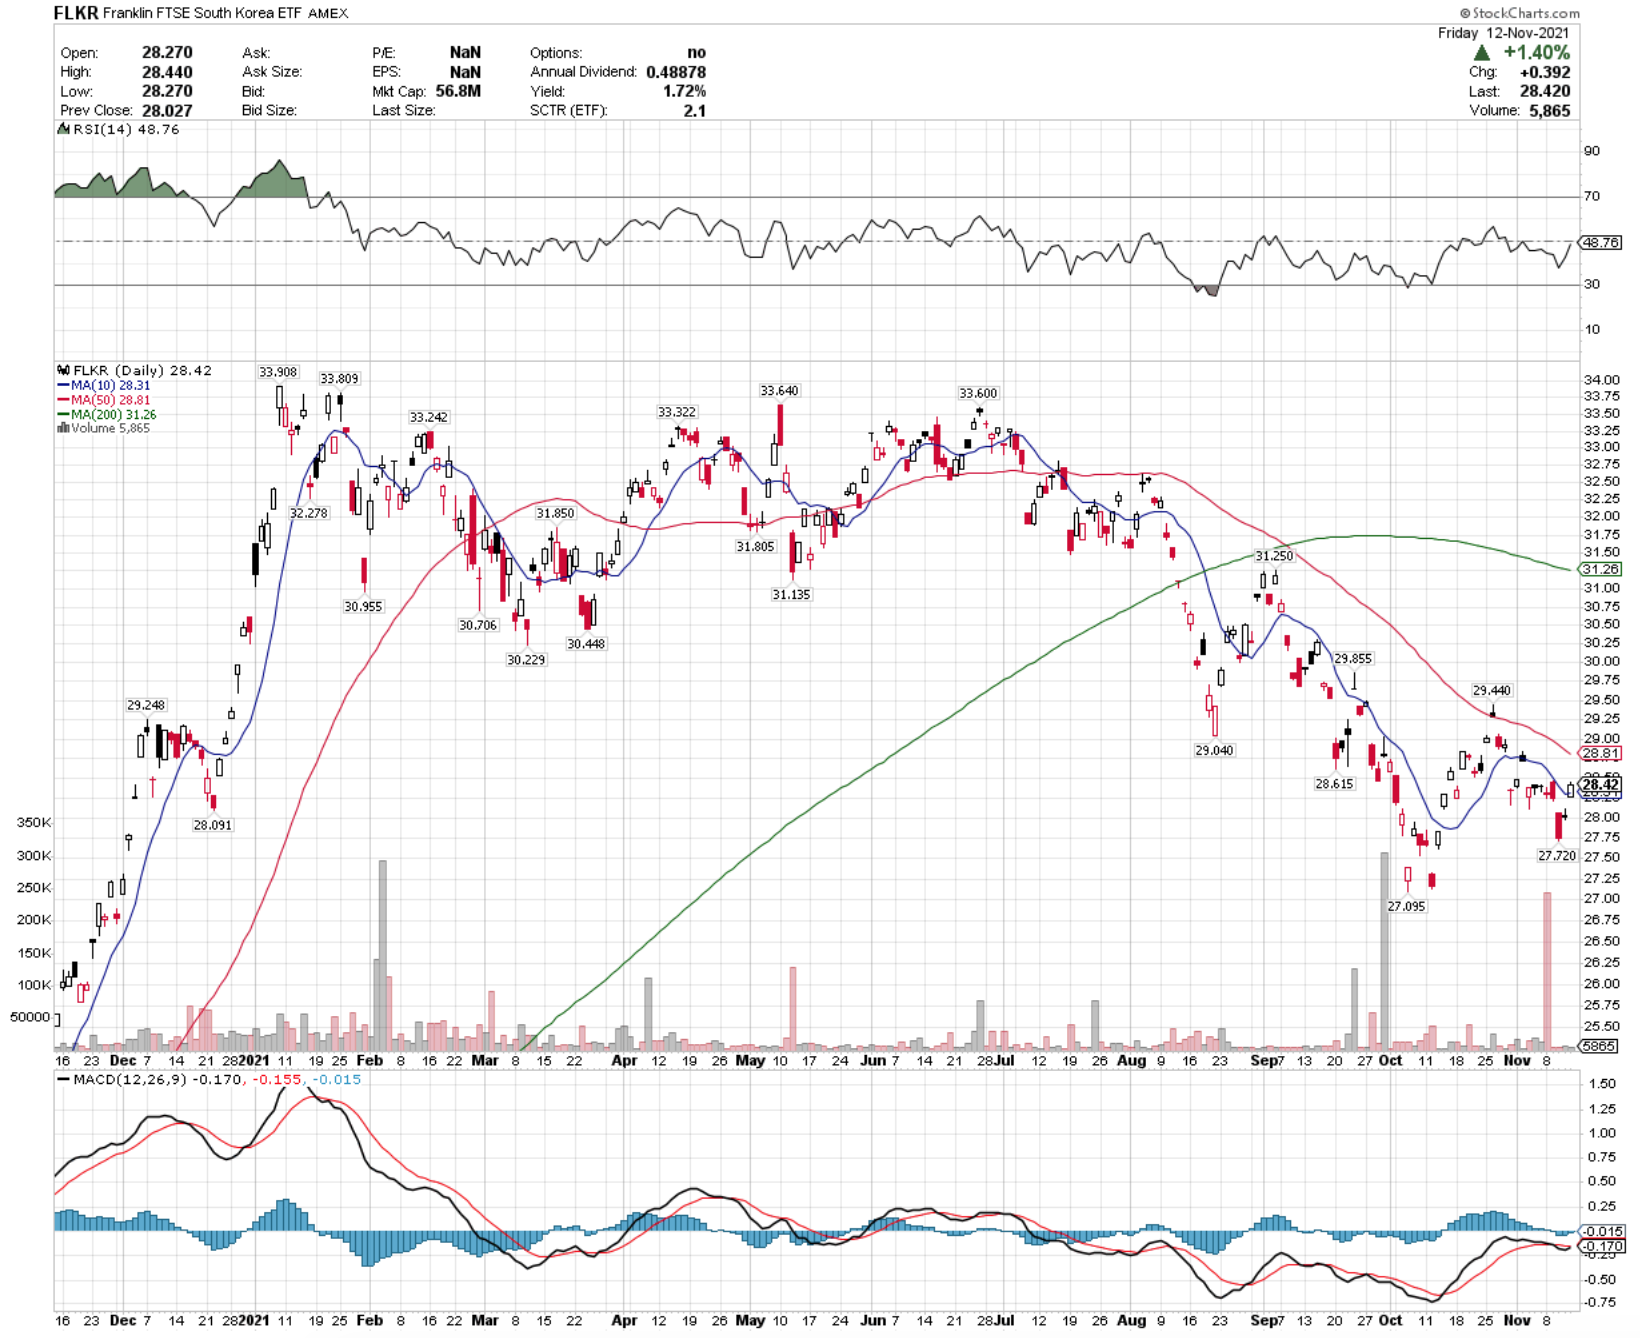
Task: Click the 33.908 peak price label
Action: point(278,372)
